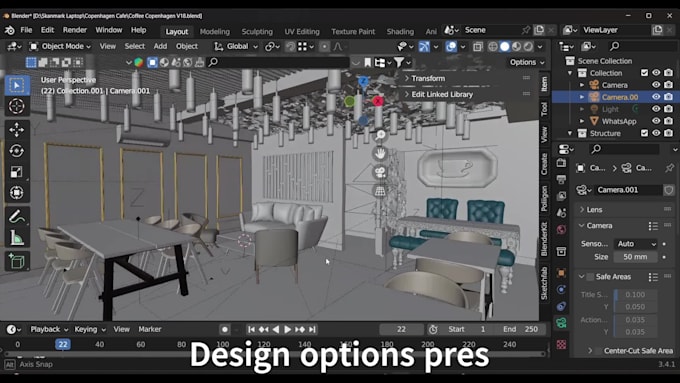Activate the Add Cube tool
Screen dimensions: 680x383
[16, 261]
